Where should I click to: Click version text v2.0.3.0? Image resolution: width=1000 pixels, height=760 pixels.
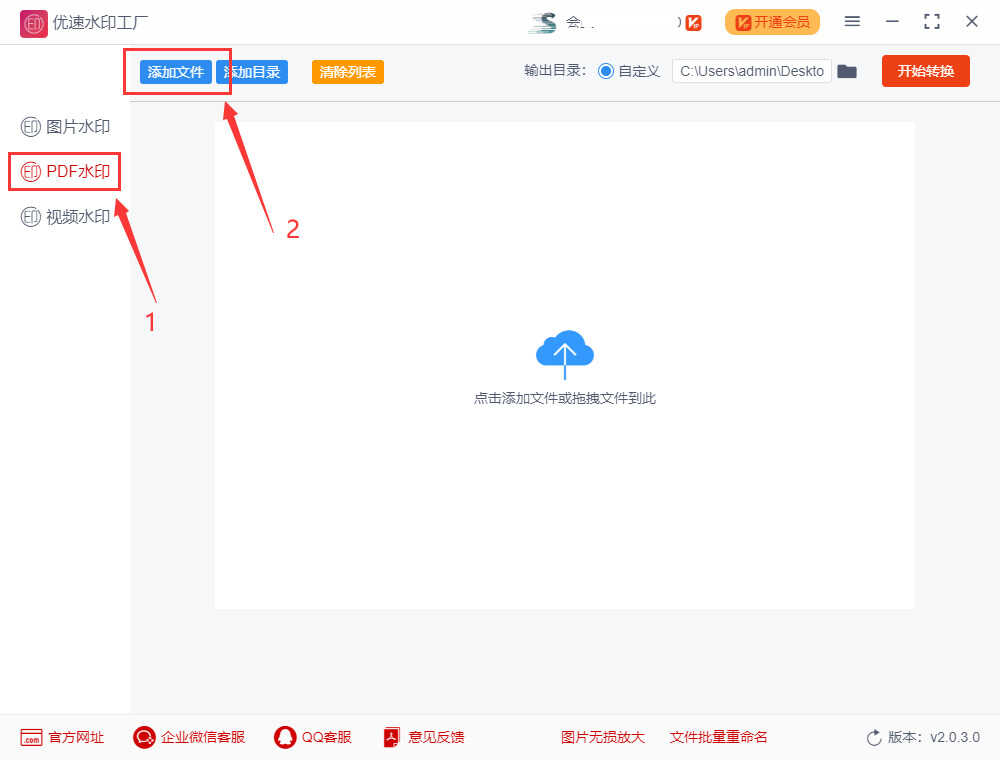[955, 737]
